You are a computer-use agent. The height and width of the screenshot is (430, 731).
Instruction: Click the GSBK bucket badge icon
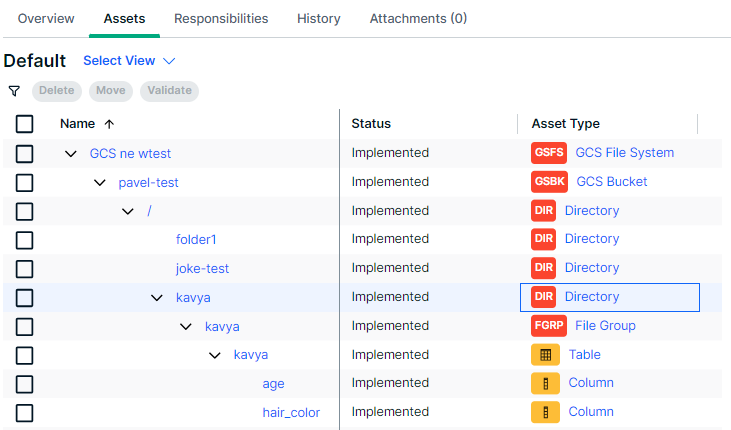[x=550, y=182]
